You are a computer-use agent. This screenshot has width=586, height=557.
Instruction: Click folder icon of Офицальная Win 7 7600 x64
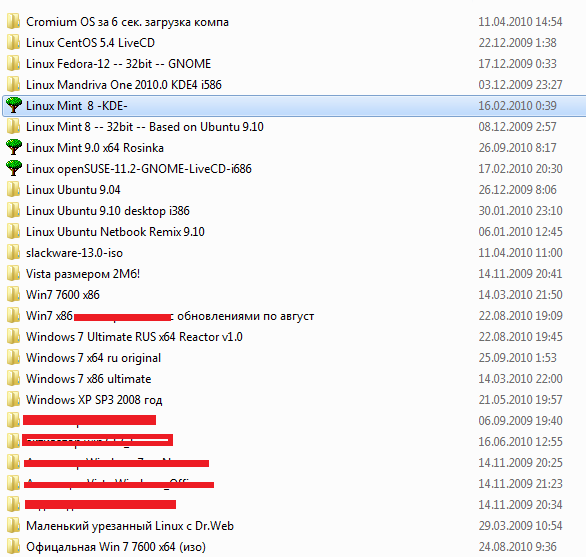pos(13,546)
